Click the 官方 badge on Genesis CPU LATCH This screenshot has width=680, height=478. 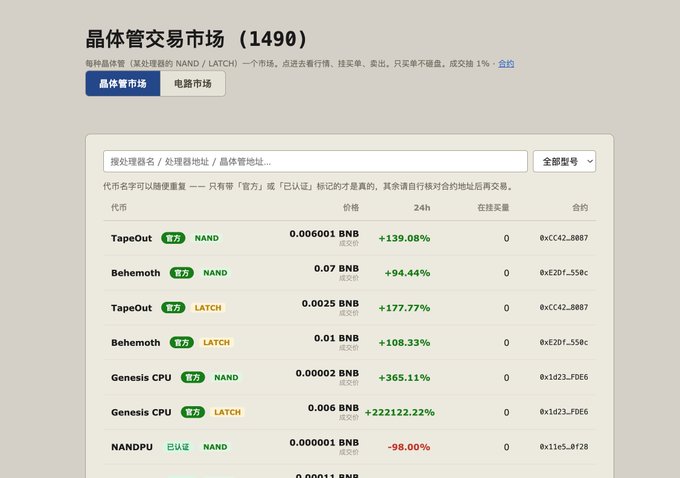[193, 412]
